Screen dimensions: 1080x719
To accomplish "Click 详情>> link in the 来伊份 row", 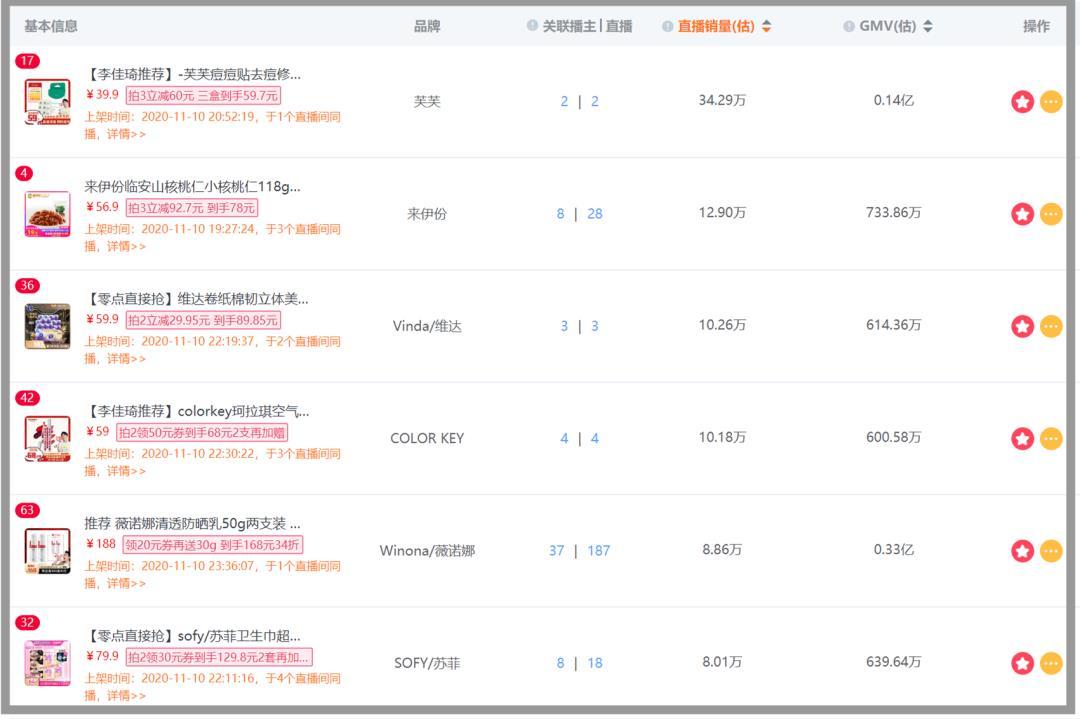I will coord(126,247).
